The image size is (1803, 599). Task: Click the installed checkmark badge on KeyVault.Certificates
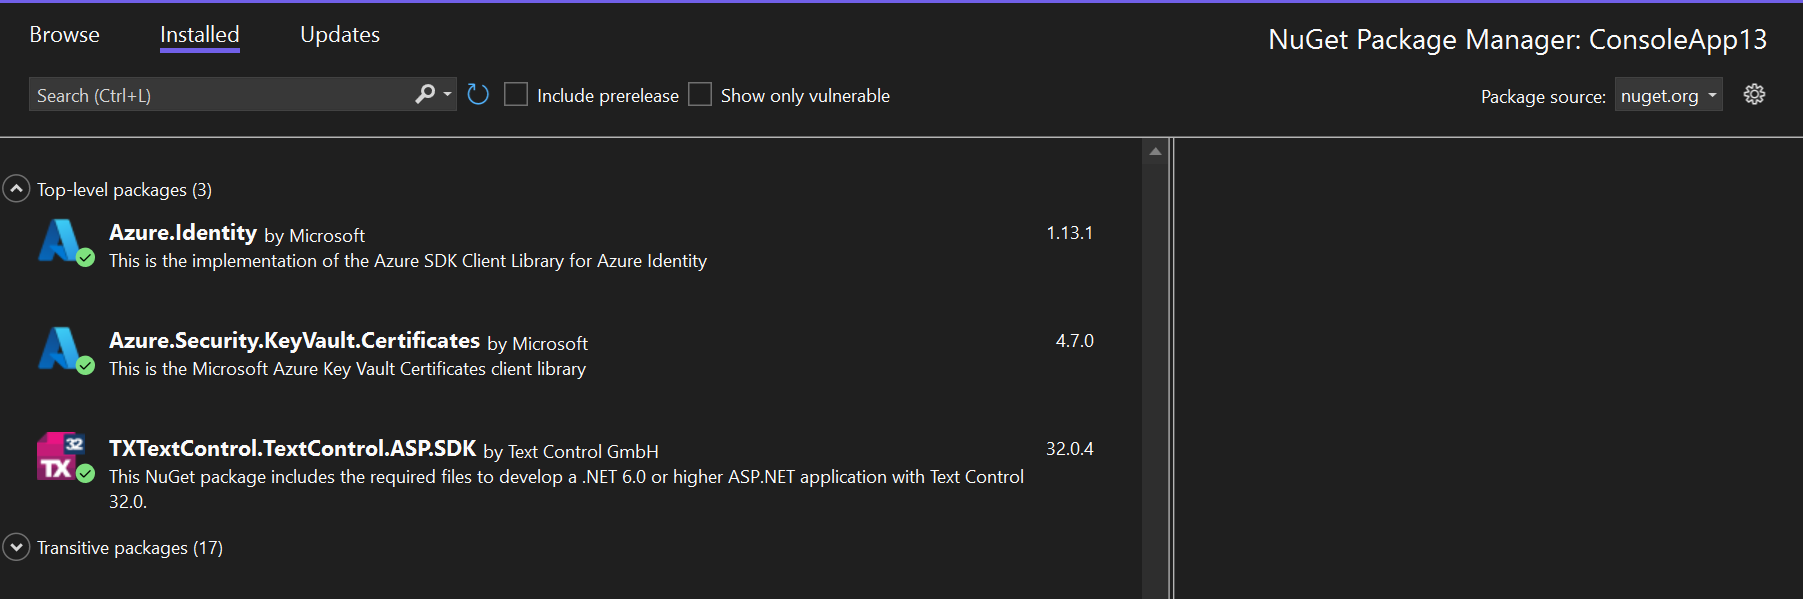[86, 366]
